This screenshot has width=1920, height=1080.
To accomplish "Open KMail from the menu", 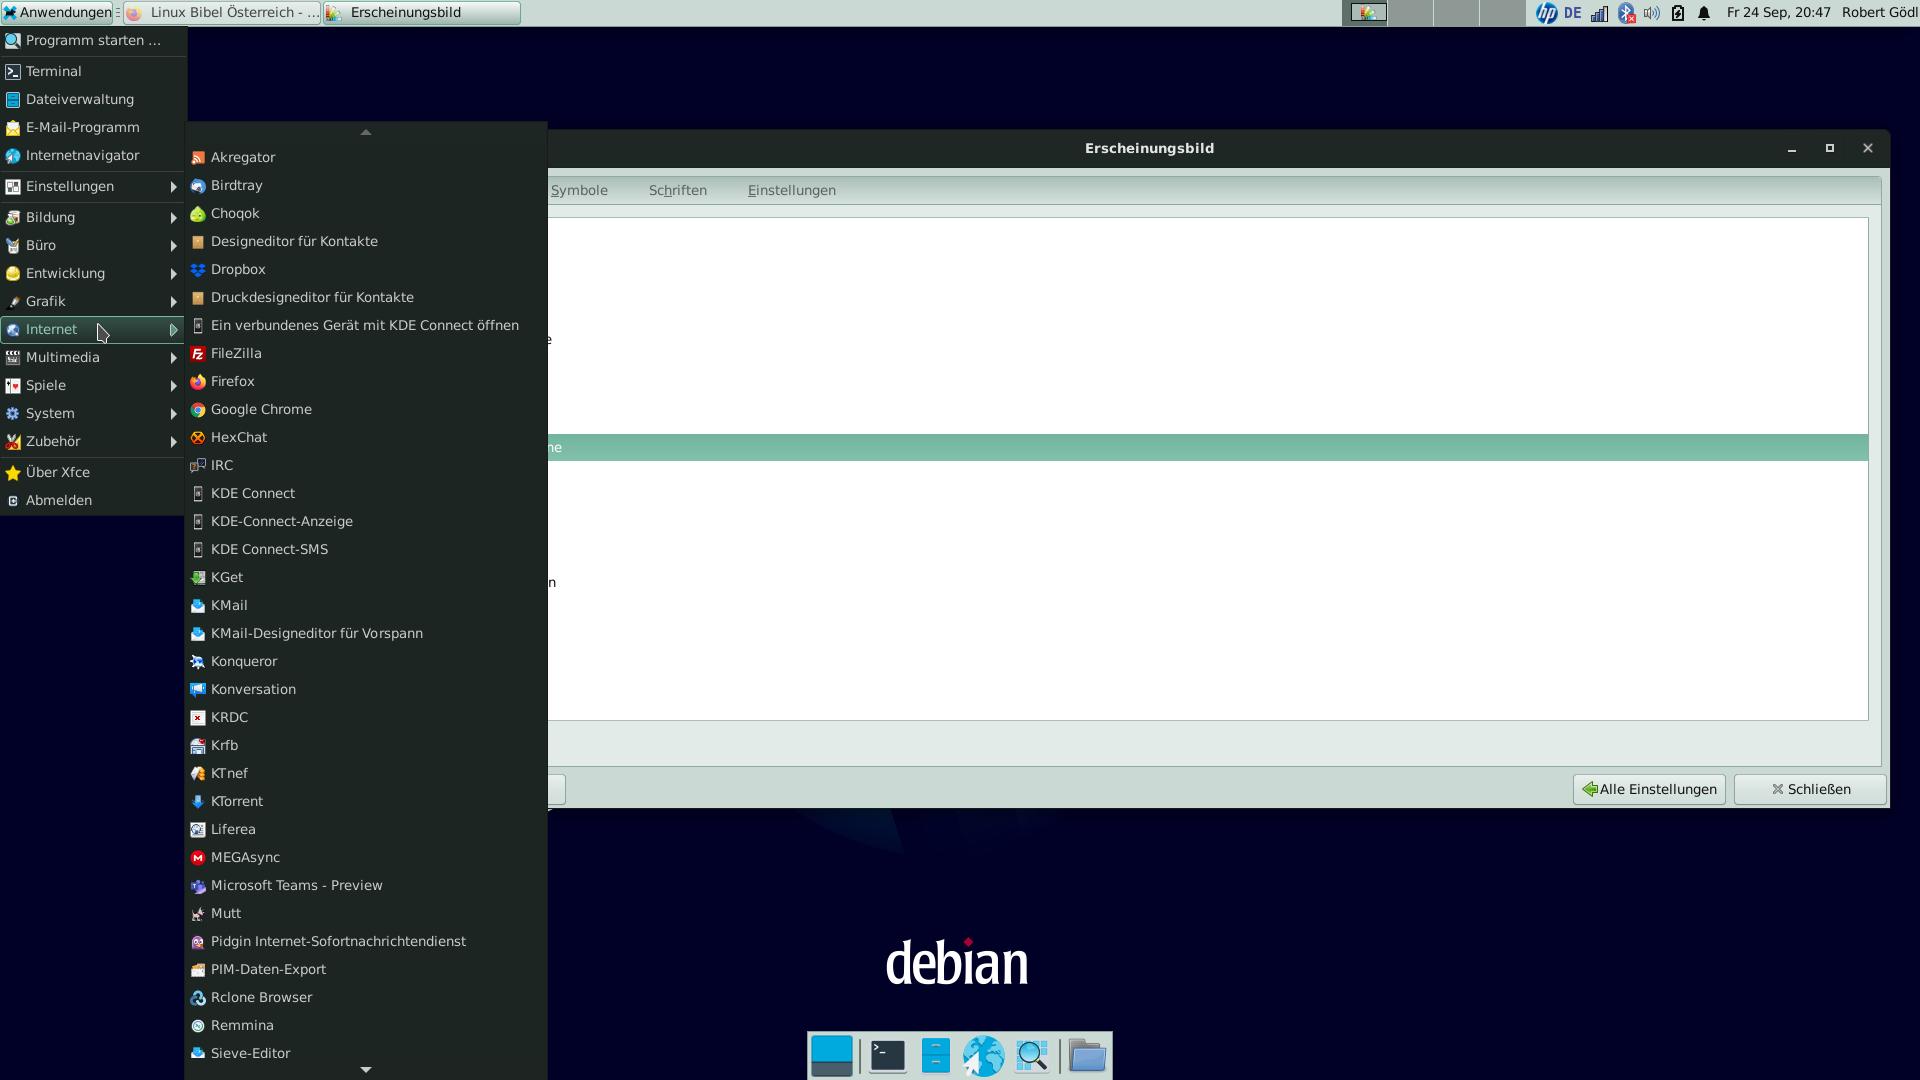I will (229, 605).
